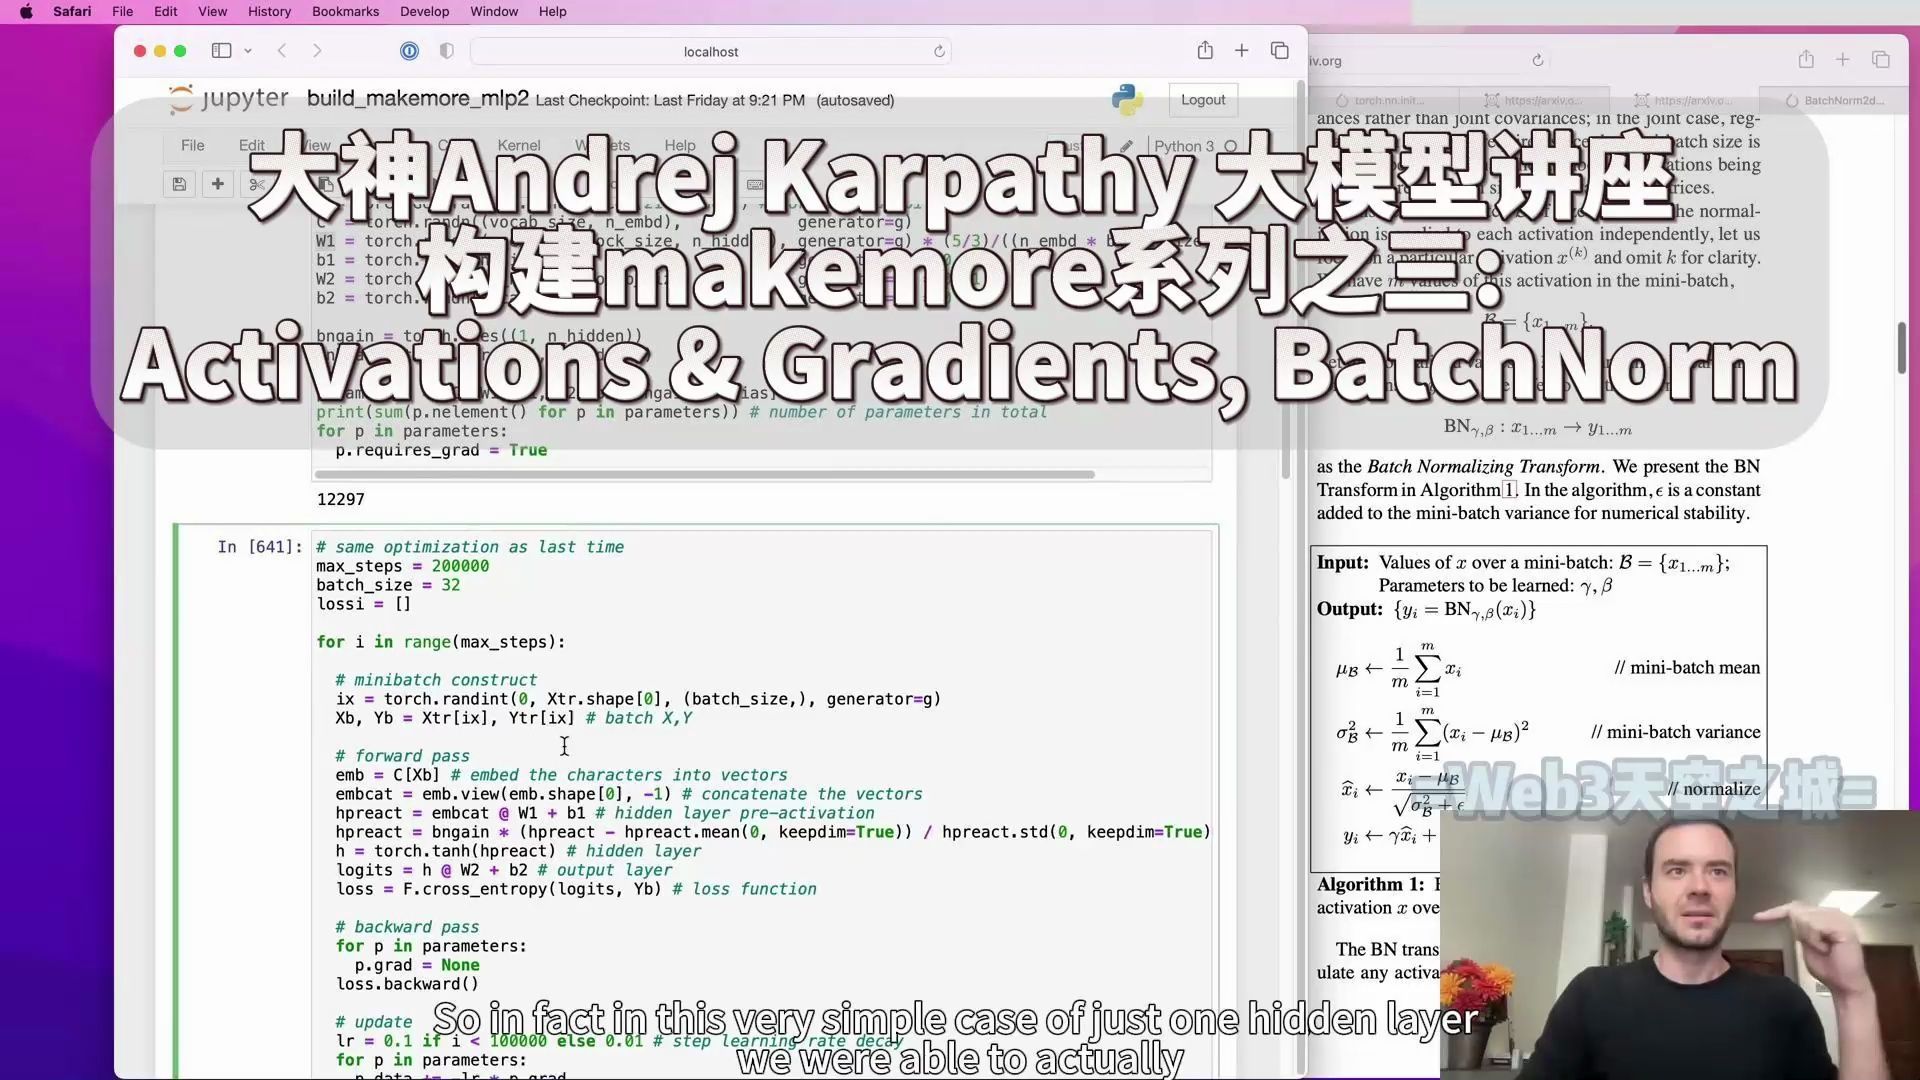Click the Python 3 kernel name
Image resolution: width=1920 pixels, height=1080 pixels.
coord(1185,146)
